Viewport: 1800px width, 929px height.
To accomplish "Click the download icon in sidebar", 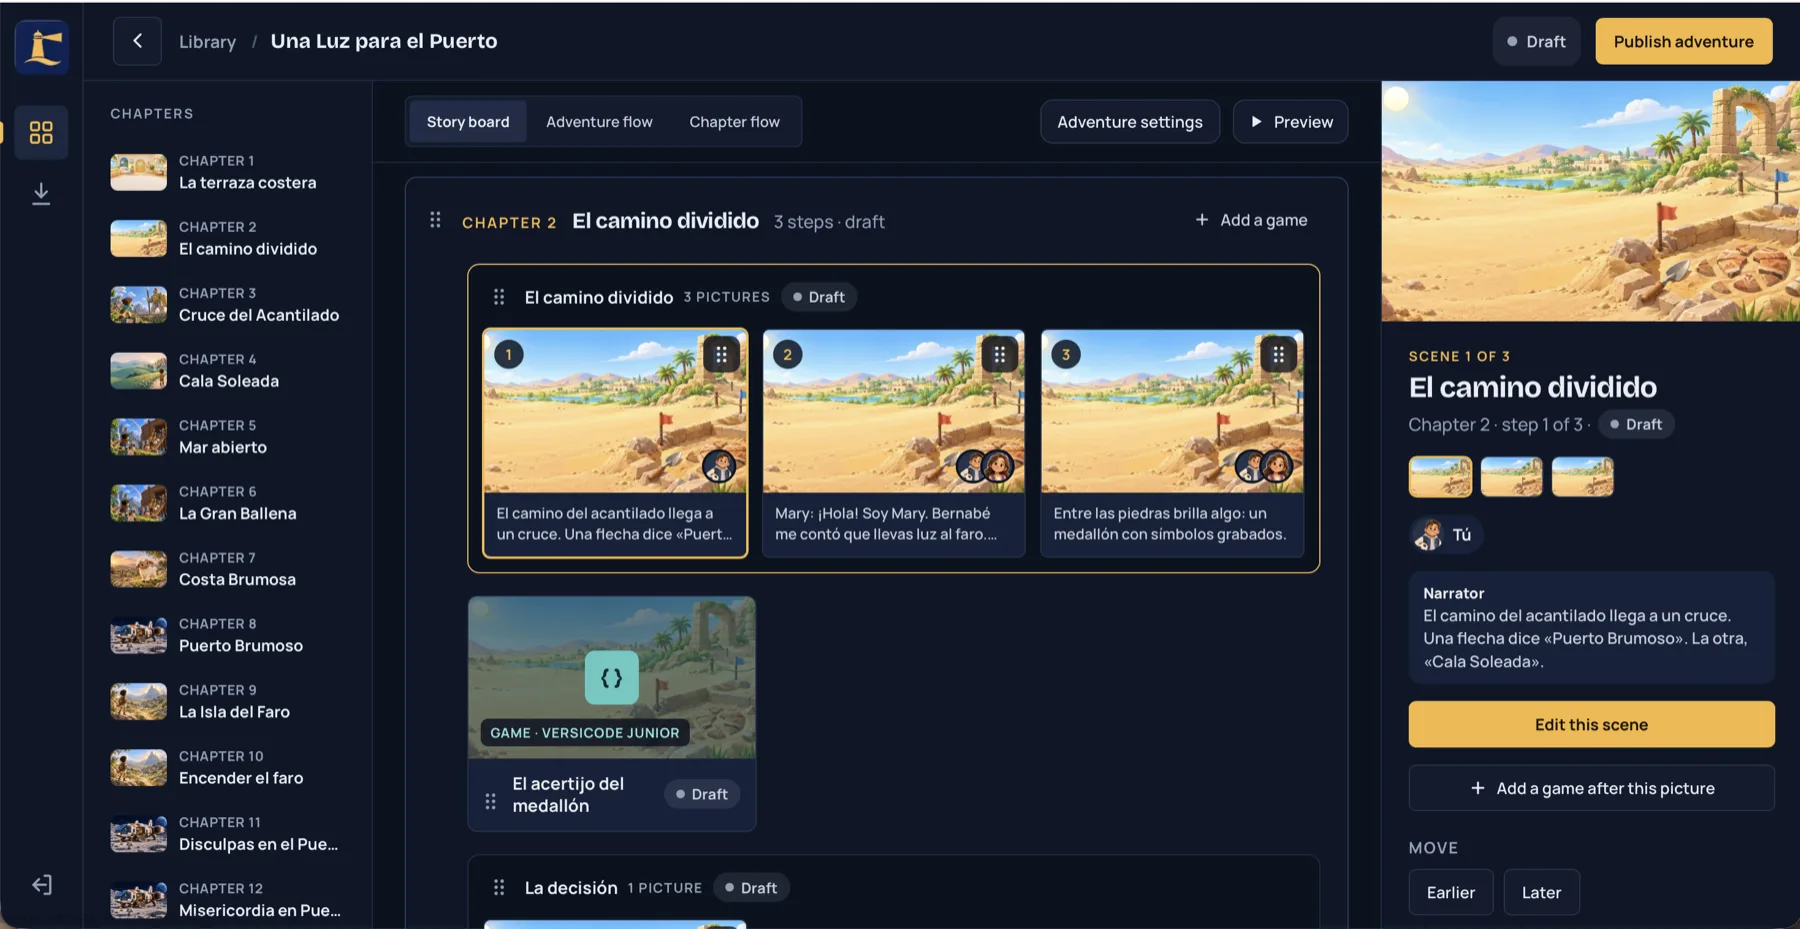I will click(41, 193).
